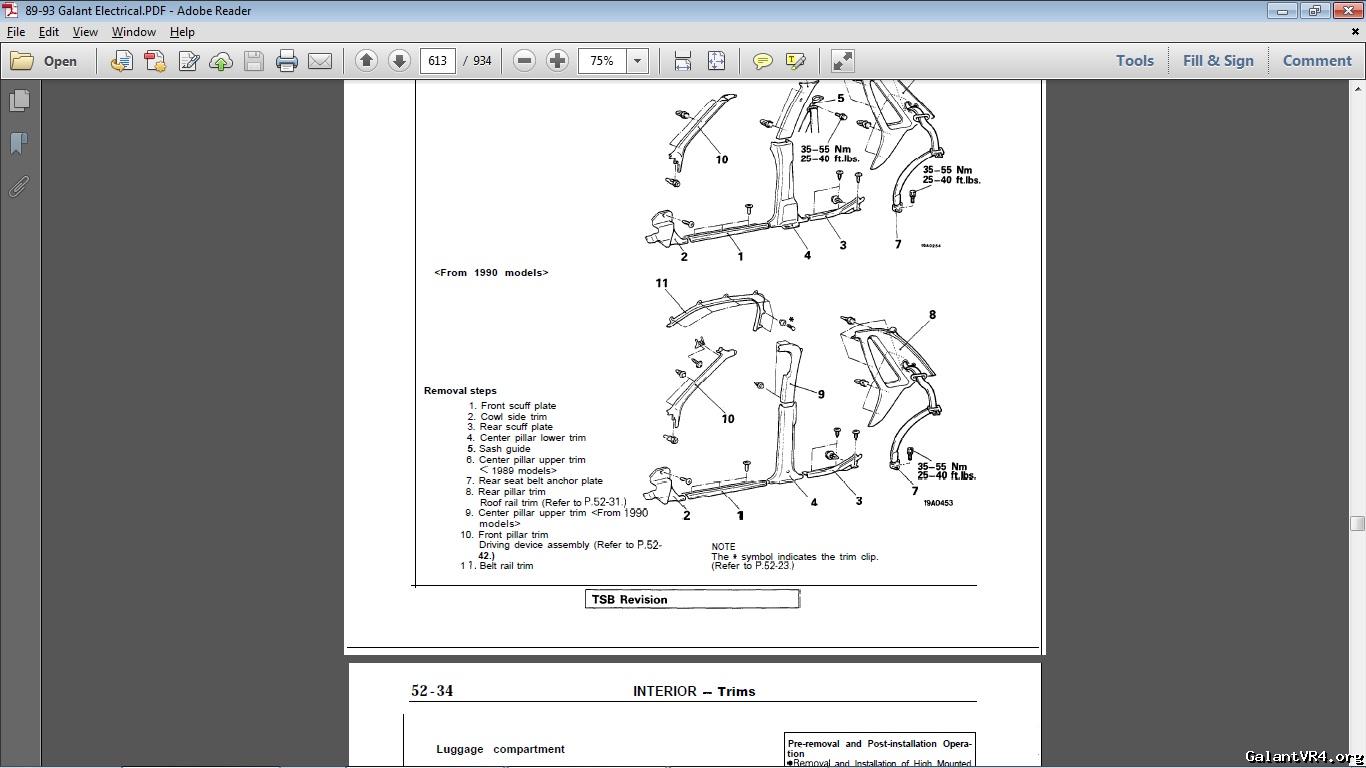The height and width of the screenshot is (768, 1366).
Task: Click the 'Rear seat belt anchor plate' text
Action: click(540, 481)
